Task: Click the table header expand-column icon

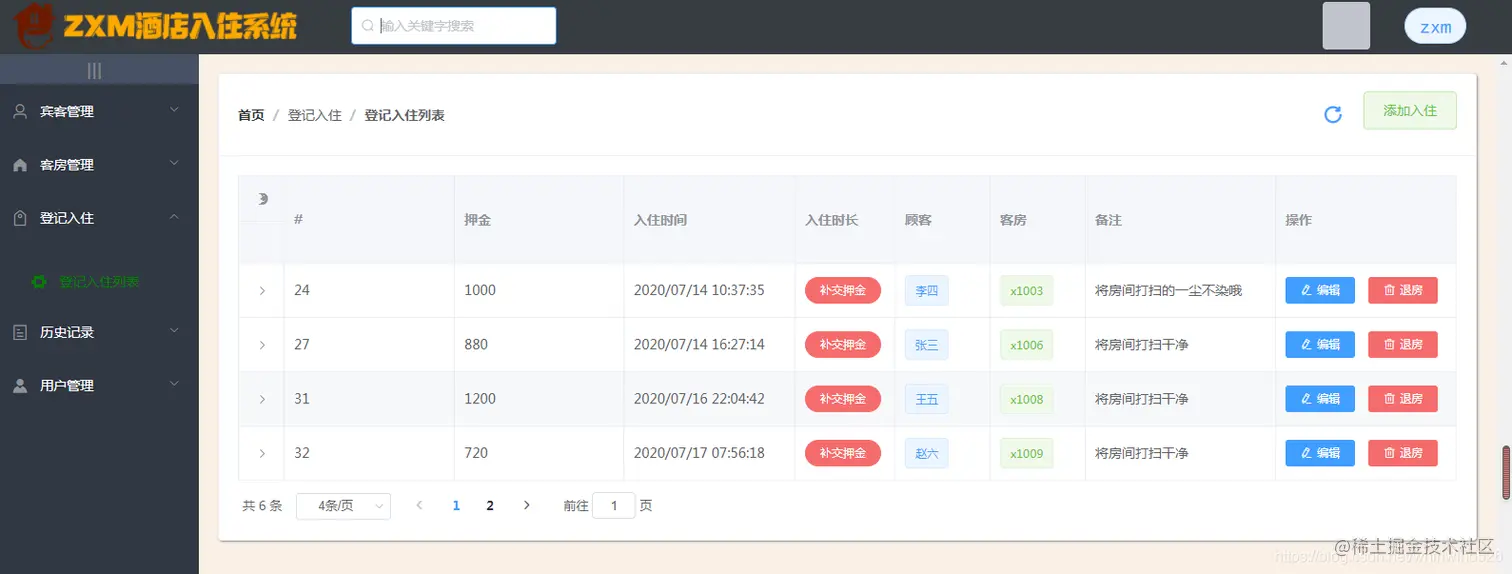Action: [262, 199]
